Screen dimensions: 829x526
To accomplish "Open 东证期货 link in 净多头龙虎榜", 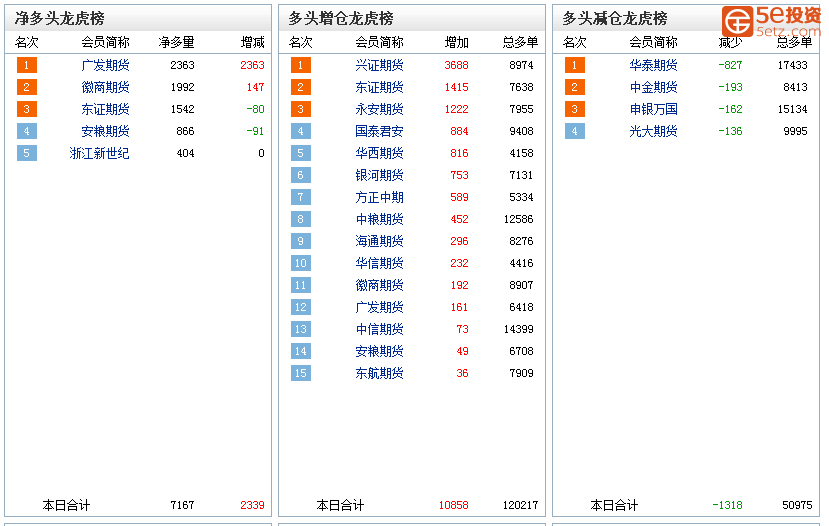I will pos(105,109).
